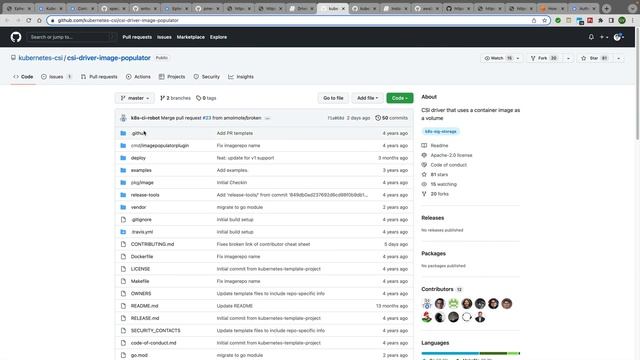Open RELEASE.md file
Image resolution: width=640 pixels, height=360 pixels.
coord(145,318)
